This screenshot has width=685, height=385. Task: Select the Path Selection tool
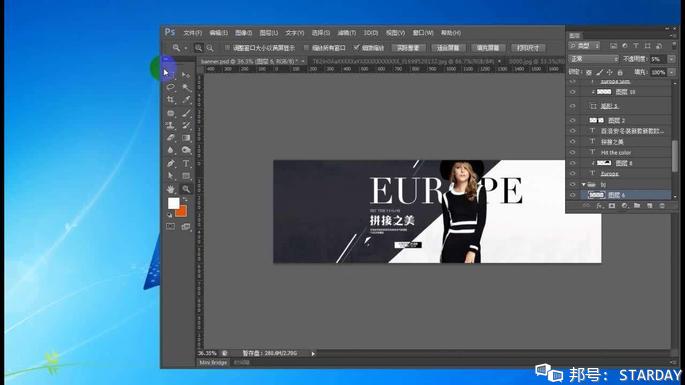click(x=170, y=176)
